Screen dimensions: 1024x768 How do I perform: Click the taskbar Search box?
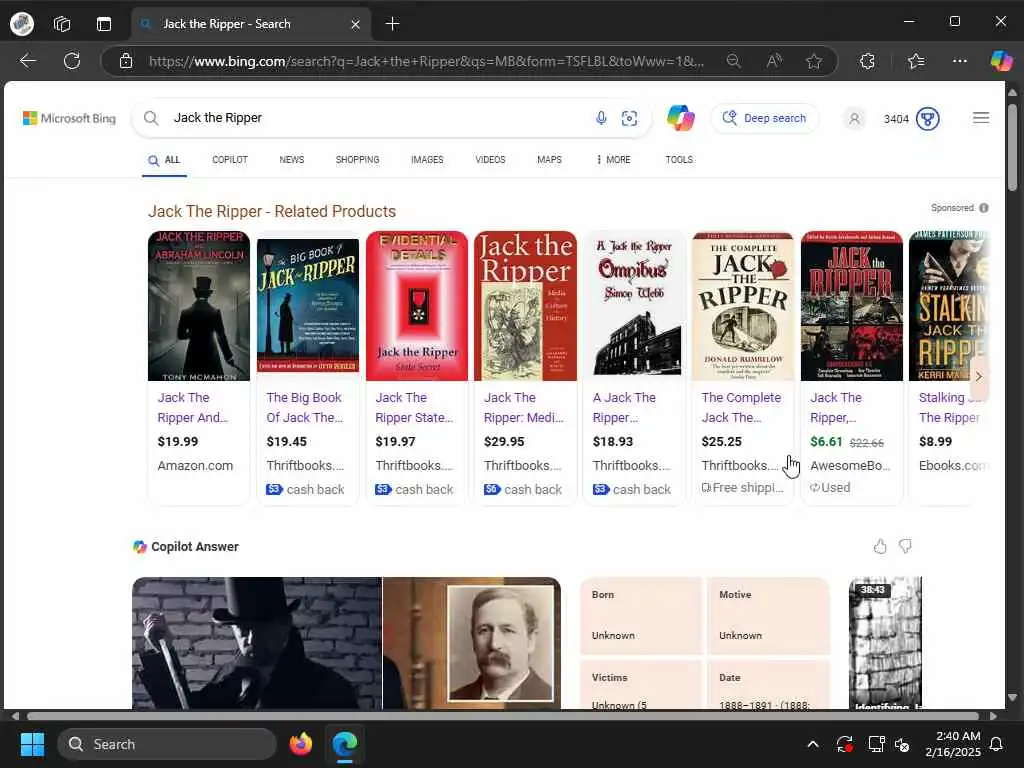tap(167, 744)
